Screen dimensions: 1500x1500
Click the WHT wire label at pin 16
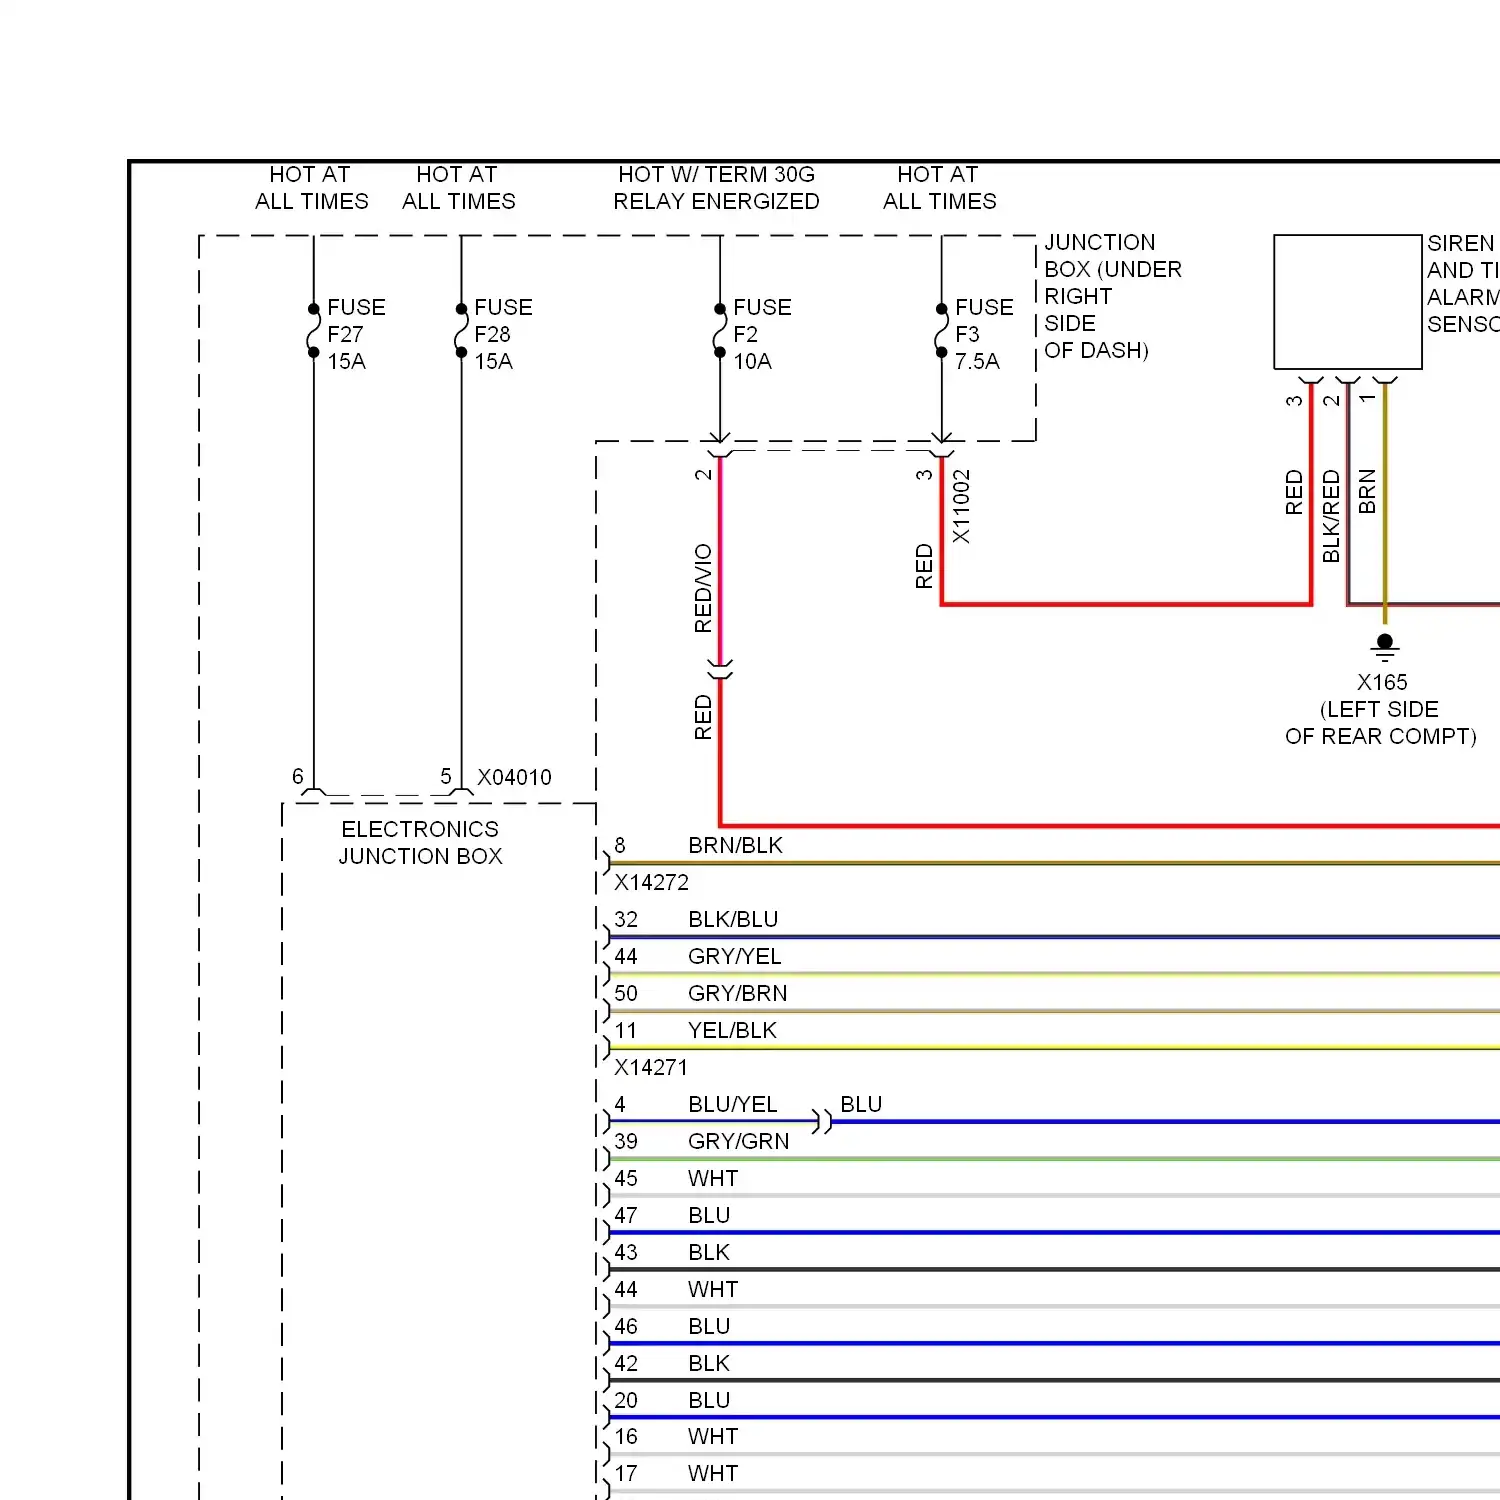pyautogui.click(x=713, y=1436)
